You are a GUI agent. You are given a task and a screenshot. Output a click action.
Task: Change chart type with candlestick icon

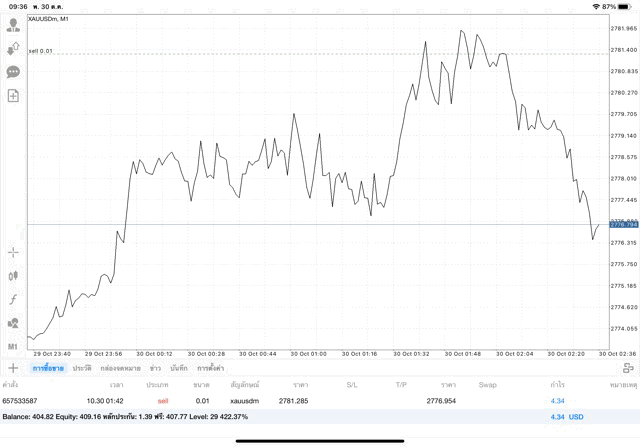click(13, 276)
